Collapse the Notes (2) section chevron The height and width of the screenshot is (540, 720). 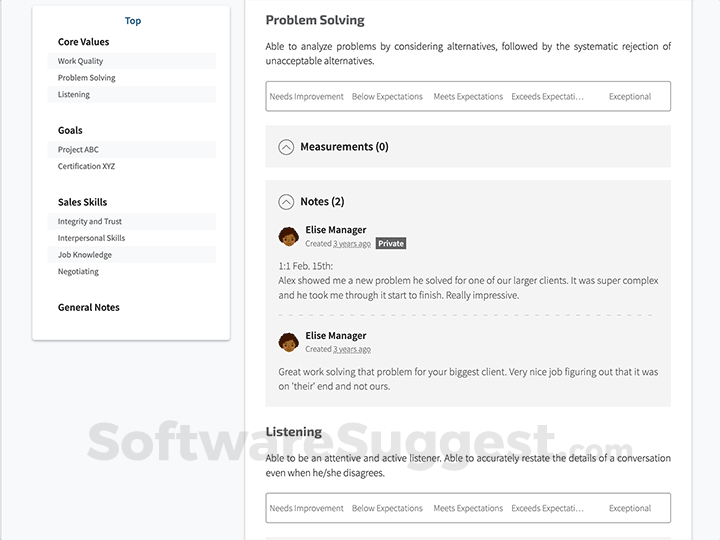286,201
